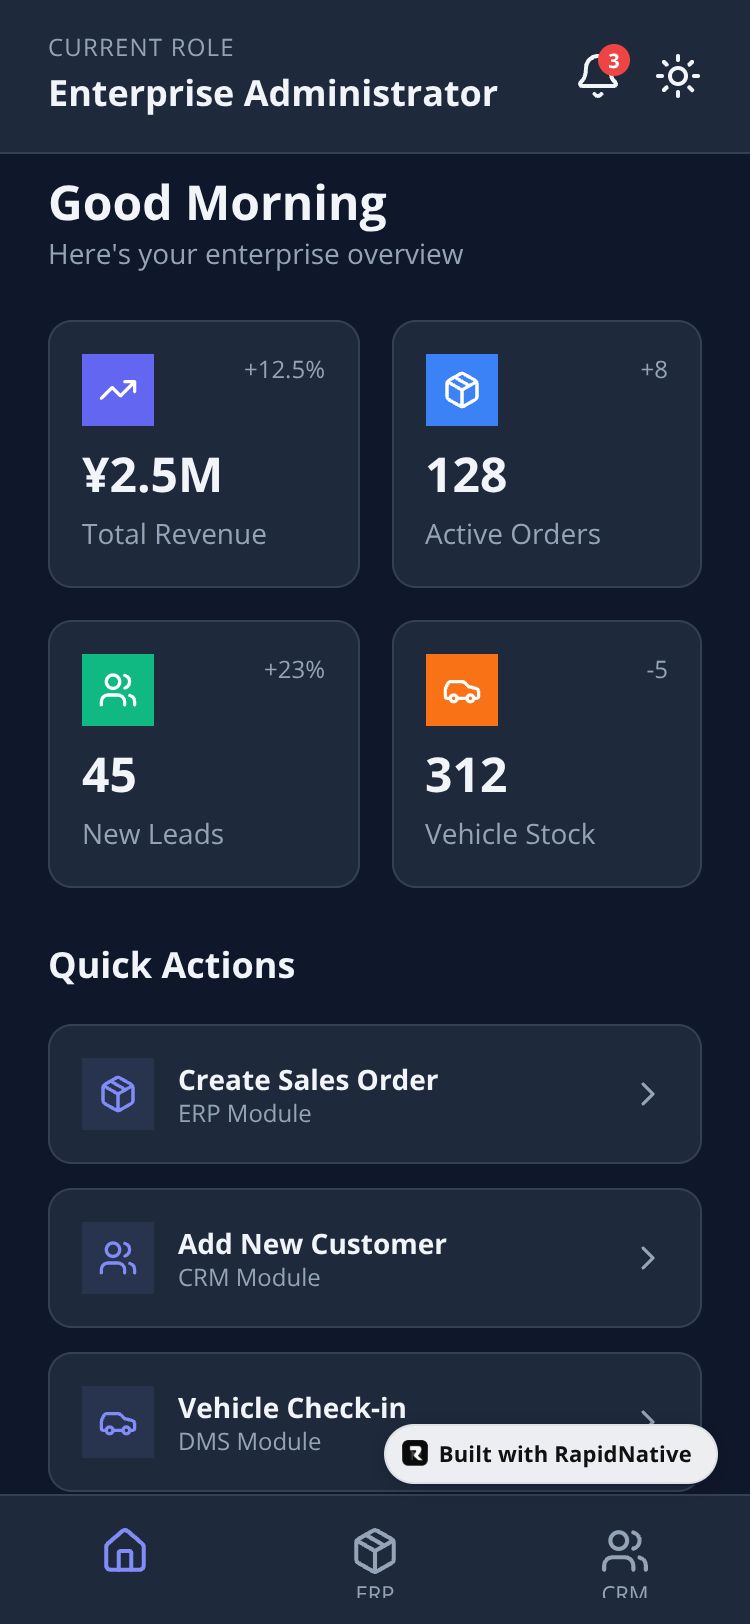Click the Create Sales Order cube icon
750x1624 pixels.
tap(118, 1094)
